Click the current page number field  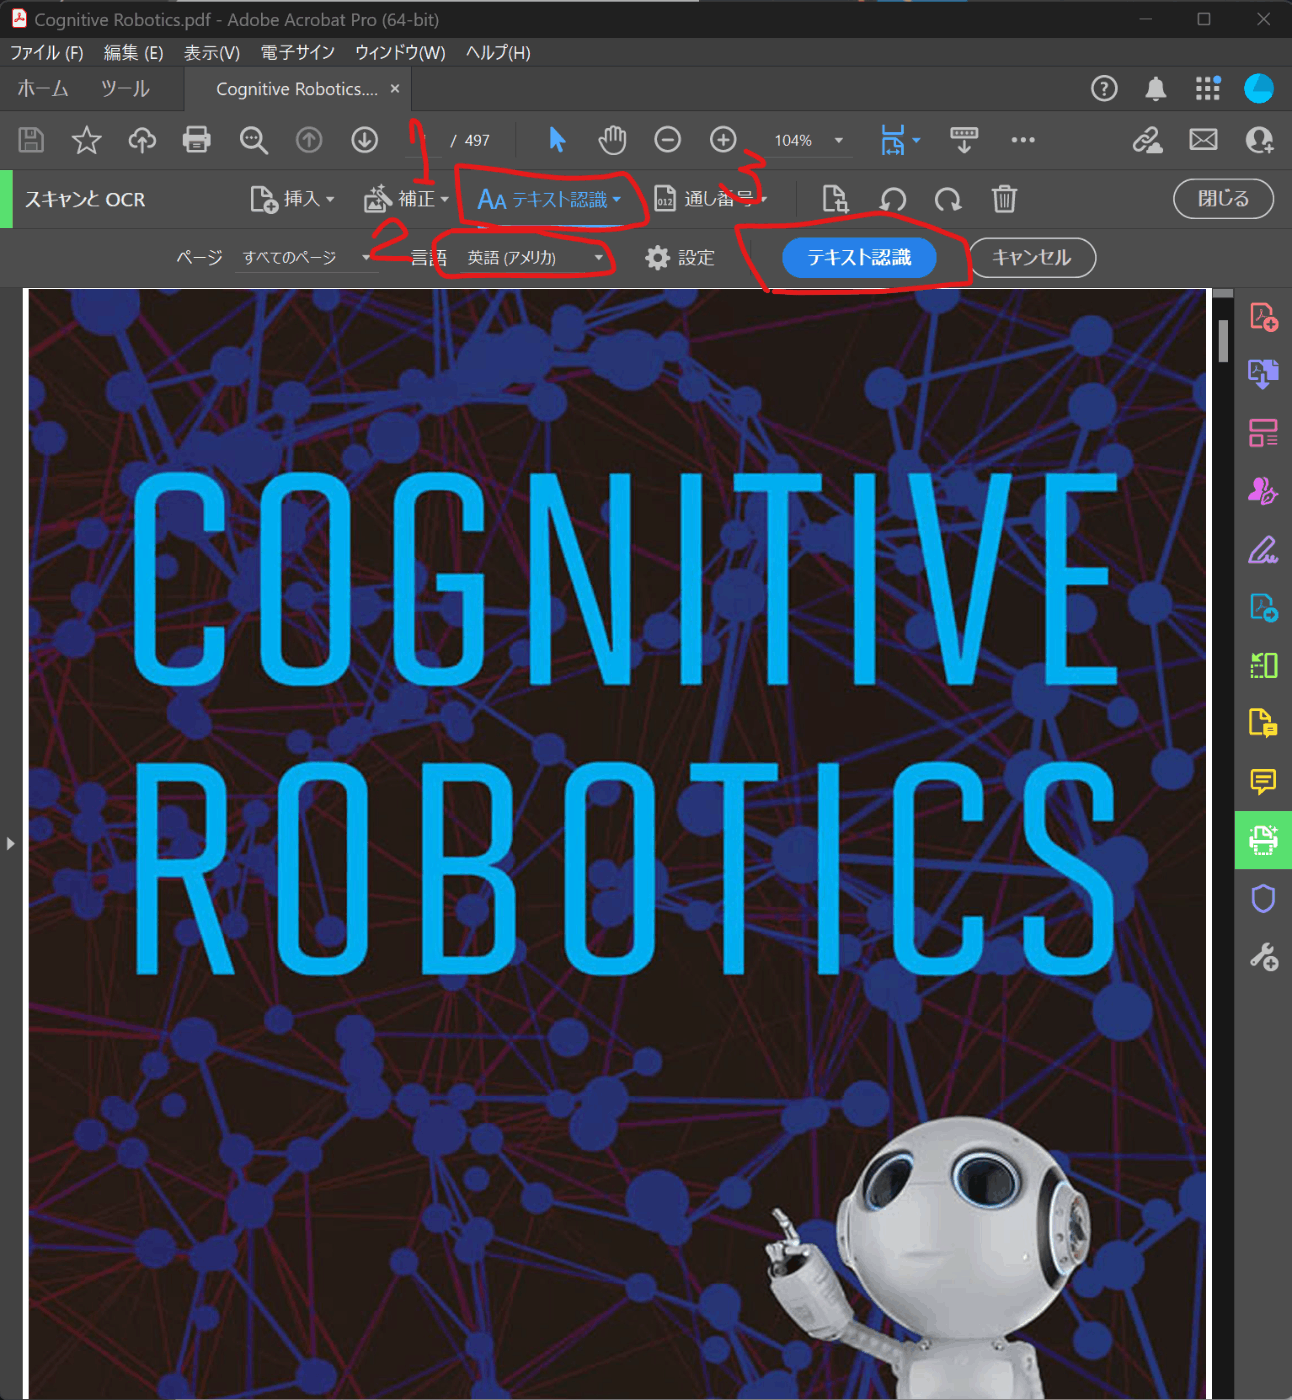[424, 140]
